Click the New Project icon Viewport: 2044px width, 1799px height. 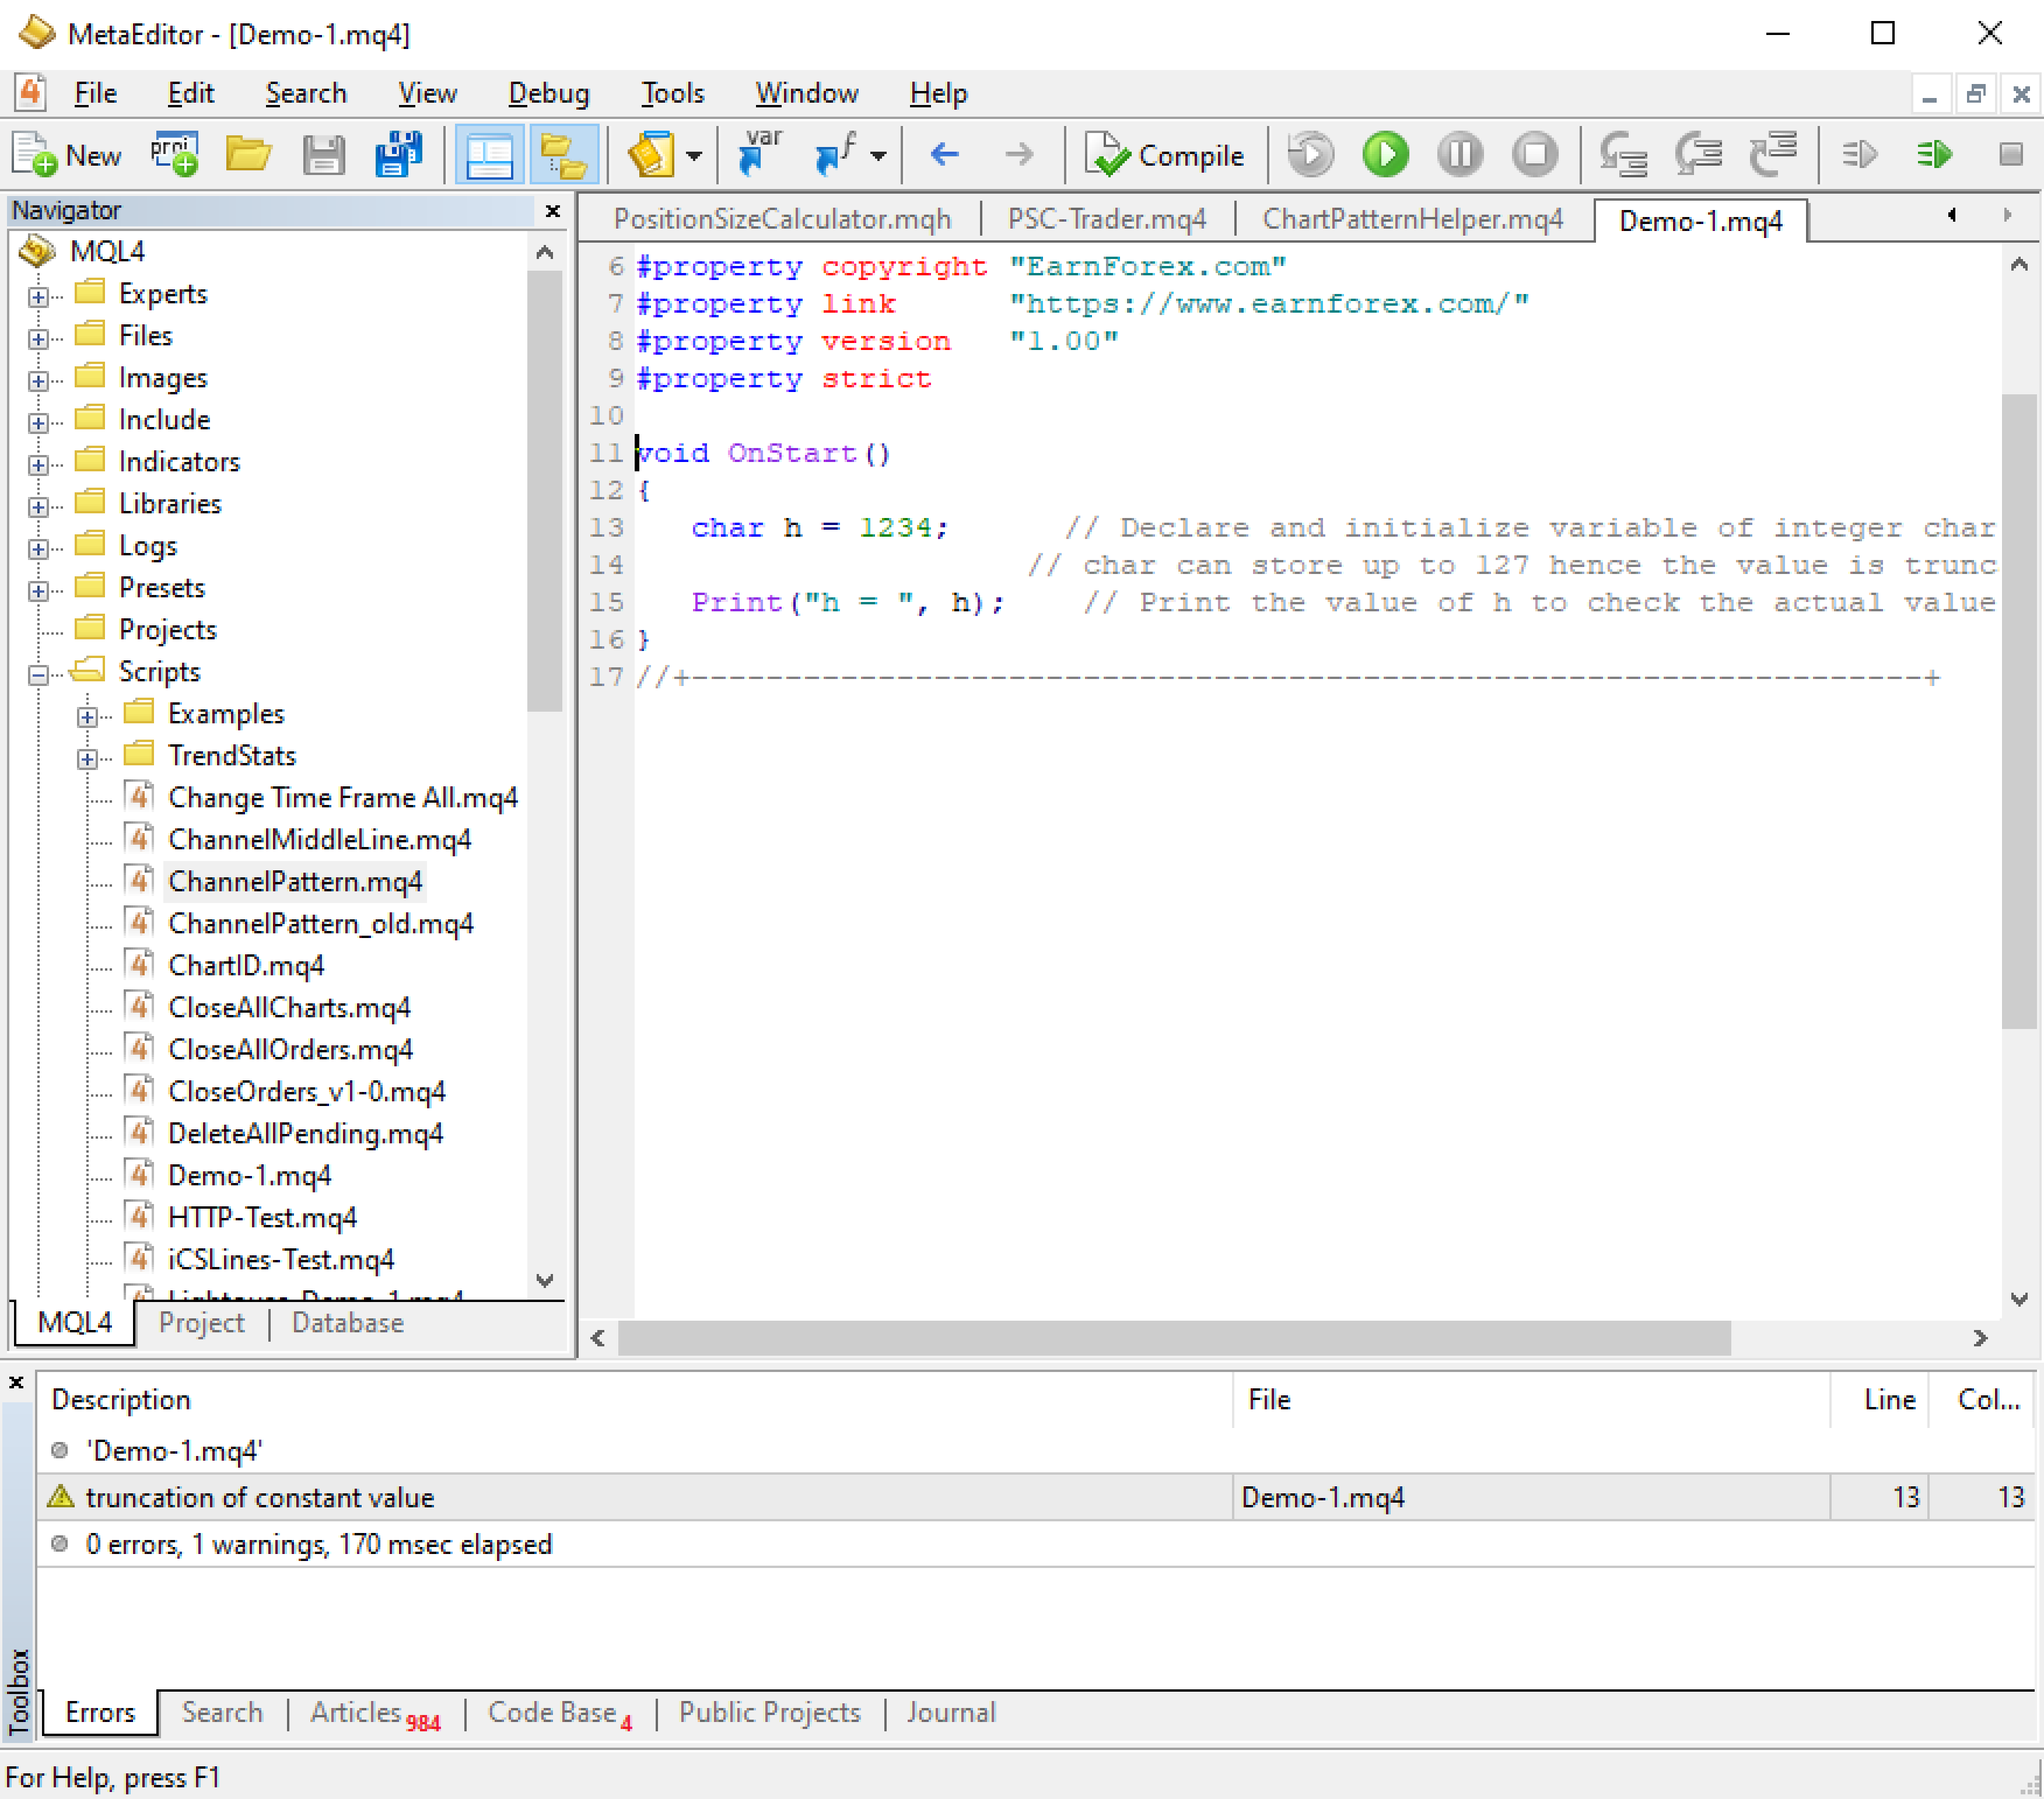click(174, 155)
